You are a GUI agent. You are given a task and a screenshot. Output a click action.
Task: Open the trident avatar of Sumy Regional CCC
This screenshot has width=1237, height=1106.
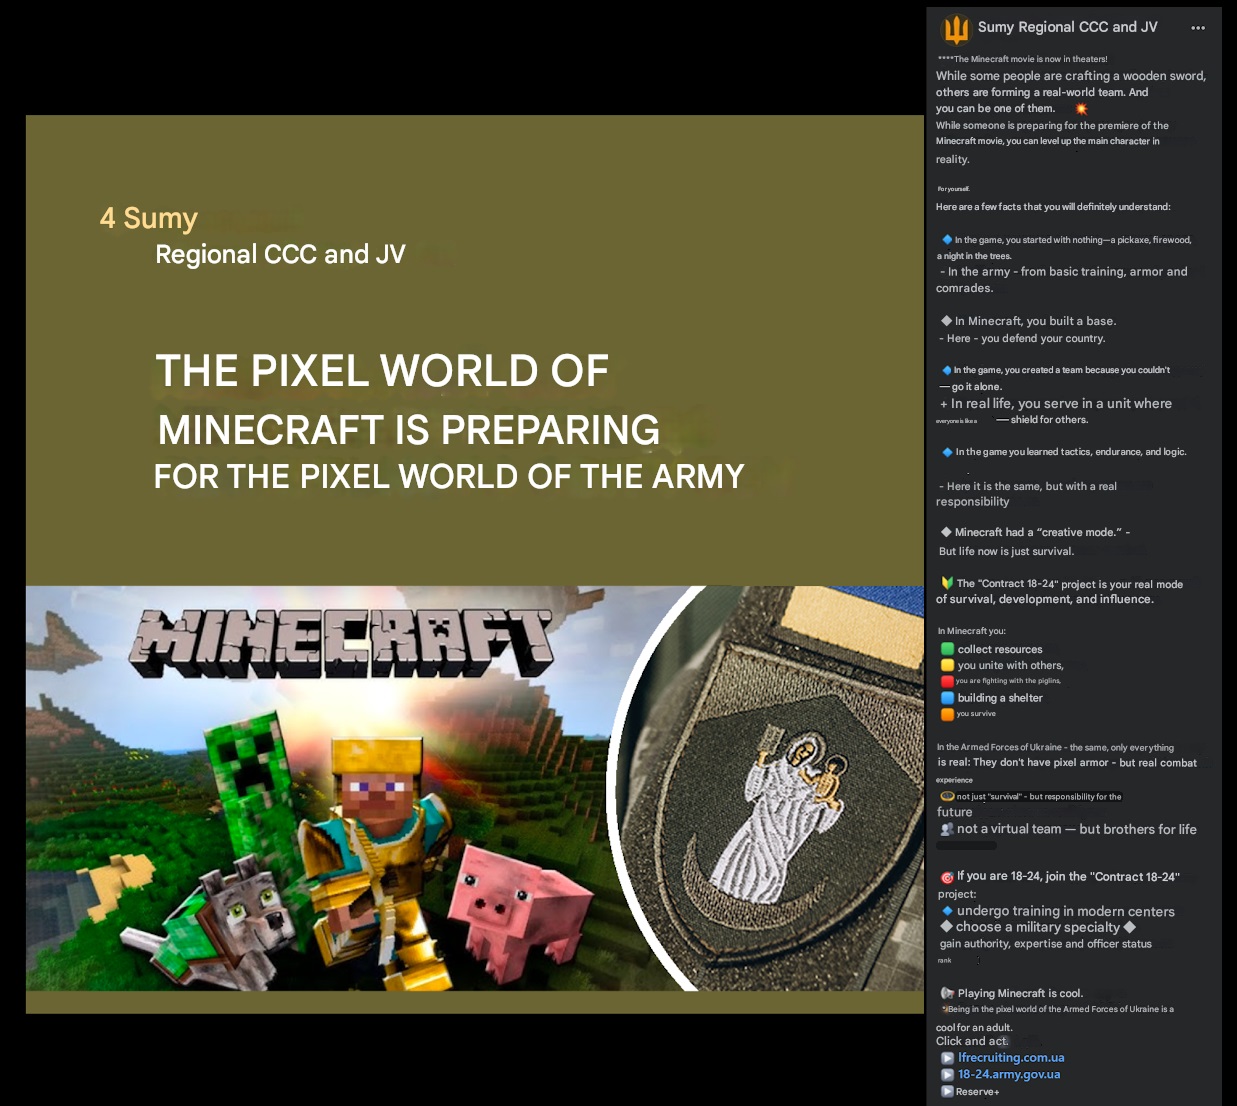pos(957,29)
